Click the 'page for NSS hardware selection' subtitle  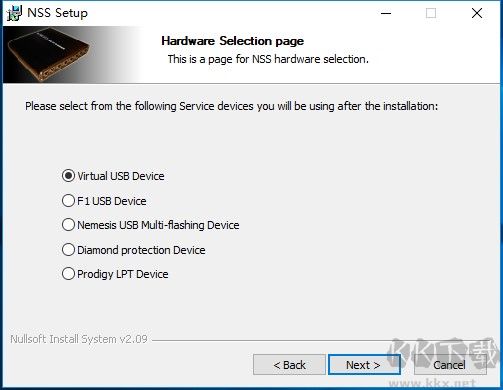pyautogui.click(x=288, y=59)
